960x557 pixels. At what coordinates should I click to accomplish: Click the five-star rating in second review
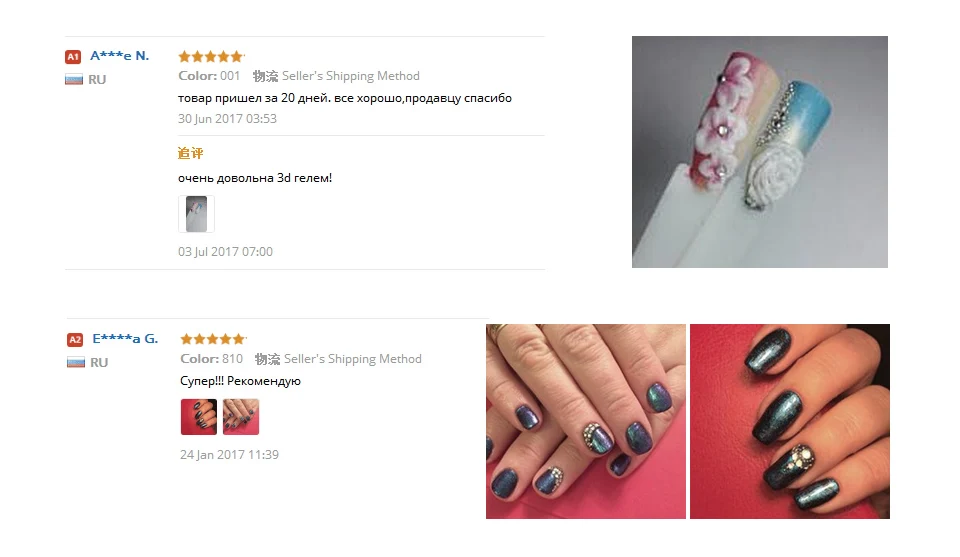click(213, 339)
